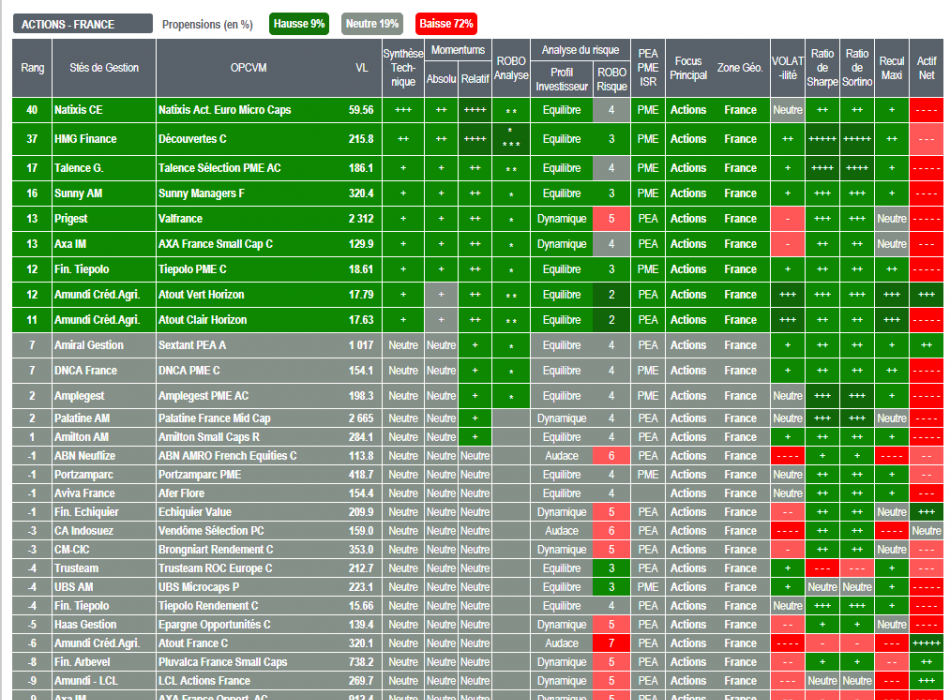The width and height of the screenshot is (950, 700).
Task: Select fund Pluvalca France Small Caps
Action: click(x=223, y=662)
